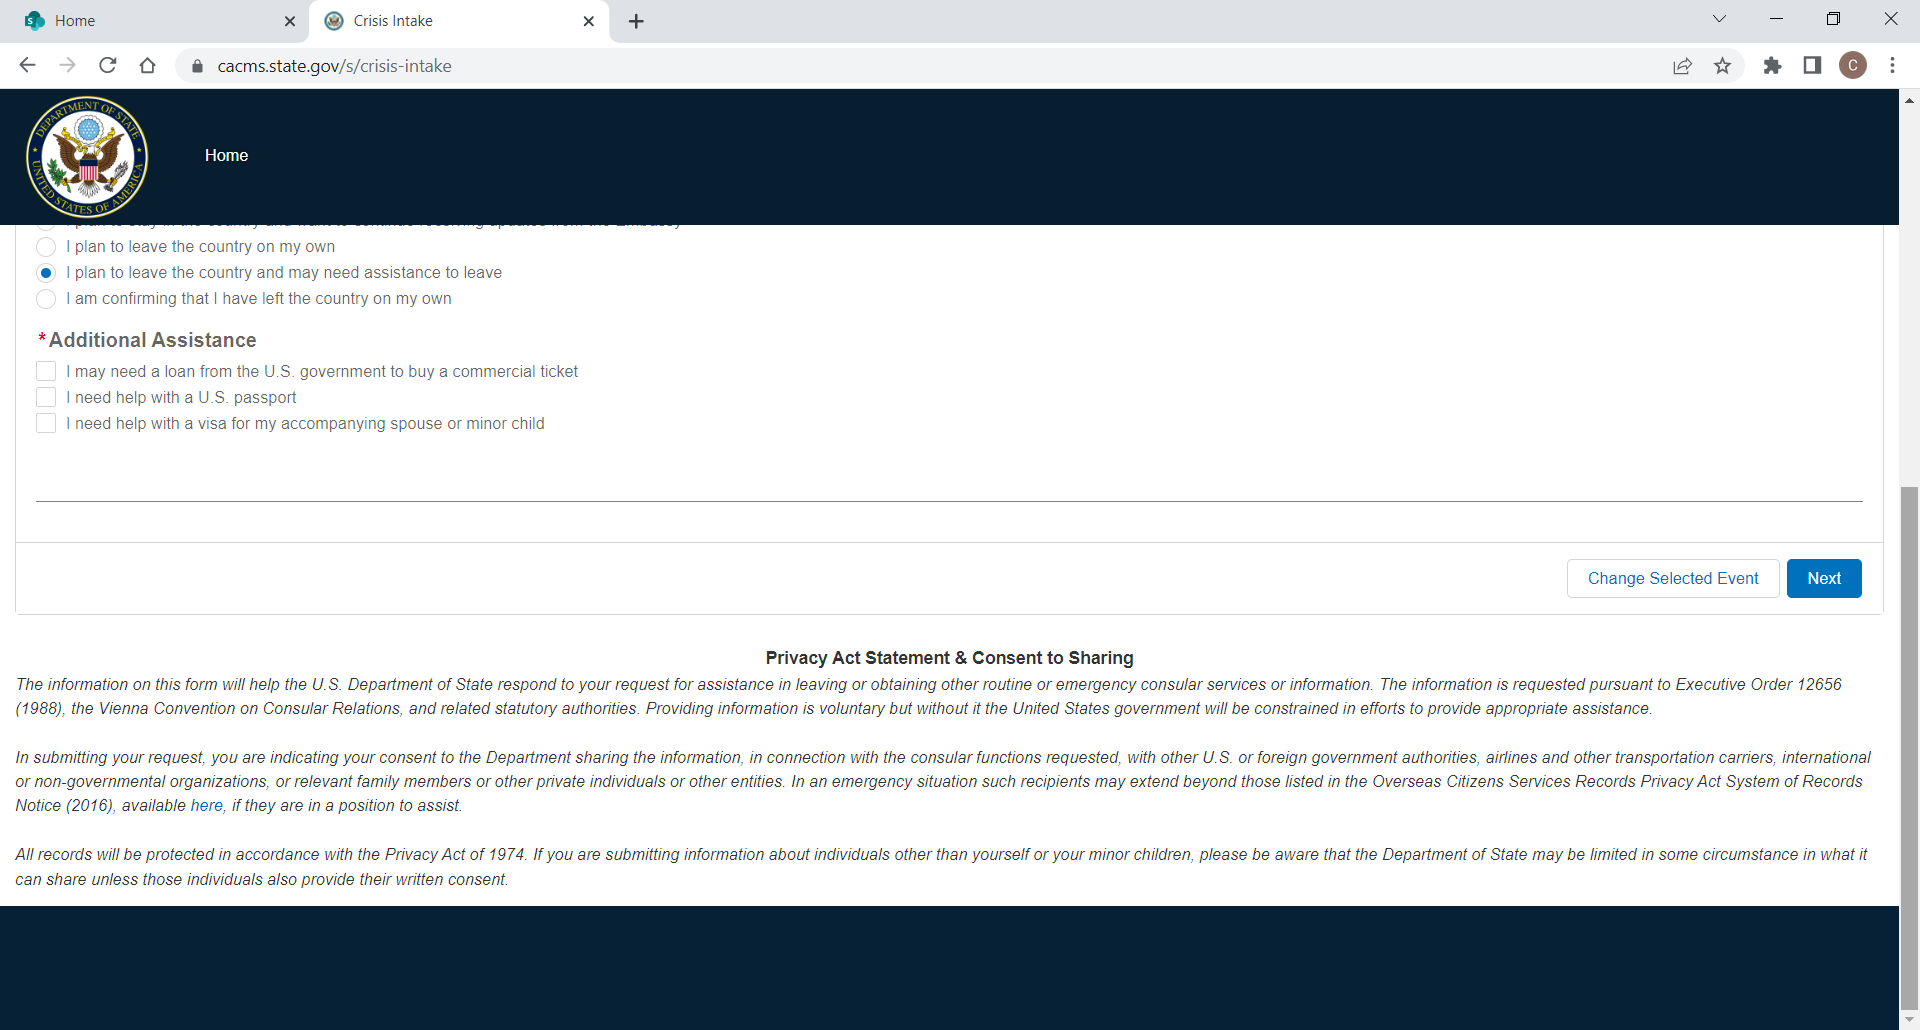Open the Chrome profile avatar
This screenshot has width=1920, height=1030.
pos(1853,66)
